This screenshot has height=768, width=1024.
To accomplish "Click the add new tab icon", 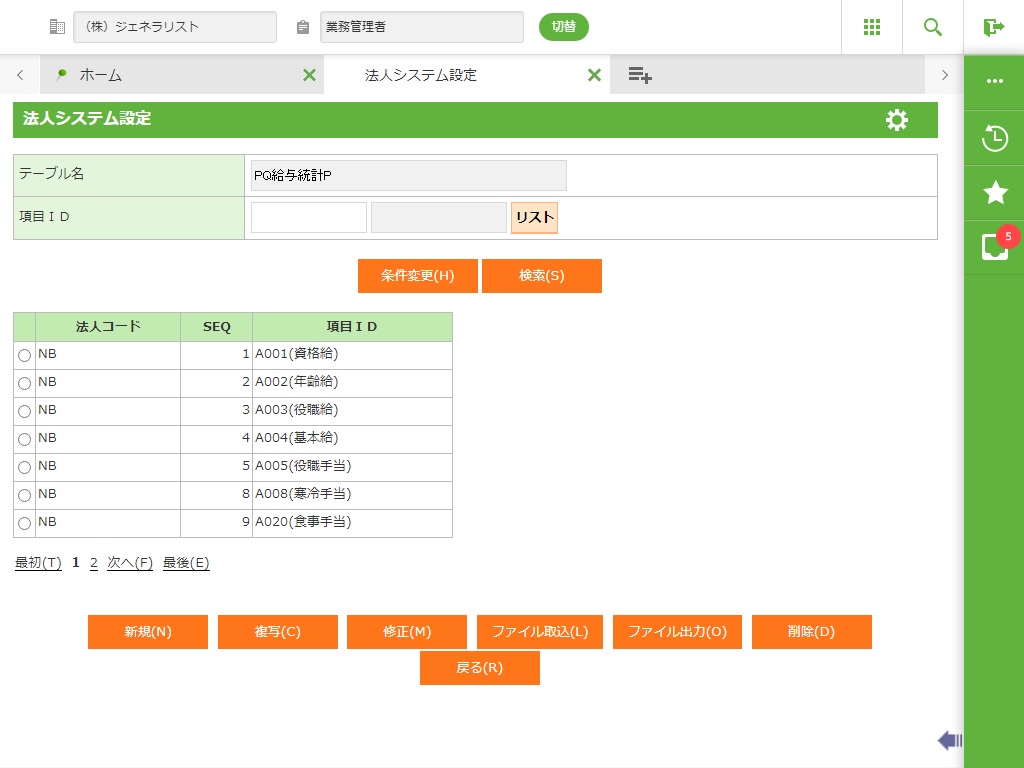I will point(640,75).
